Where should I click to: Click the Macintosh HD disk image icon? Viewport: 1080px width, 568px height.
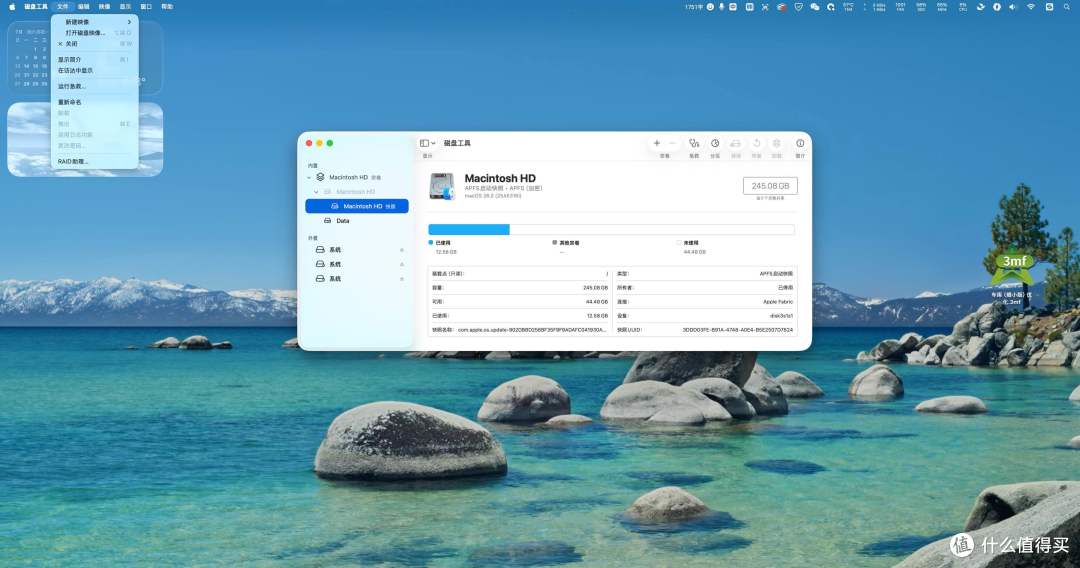[x=442, y=187]
